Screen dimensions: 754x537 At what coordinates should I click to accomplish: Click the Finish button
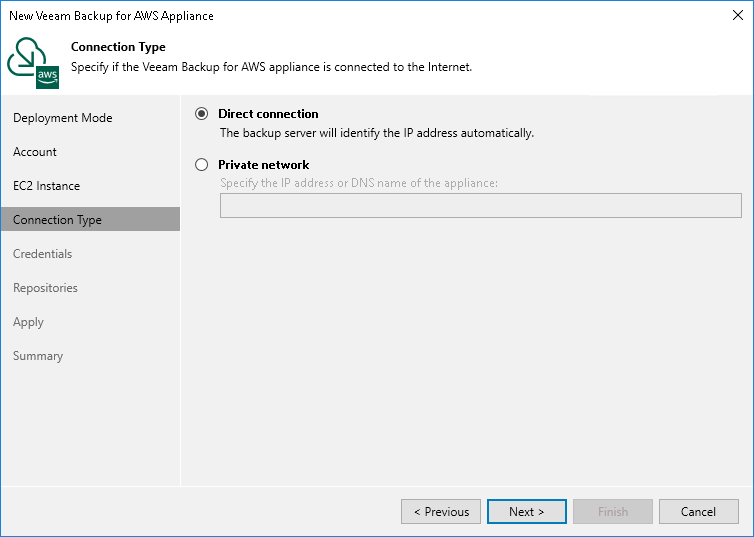[612, 512]
